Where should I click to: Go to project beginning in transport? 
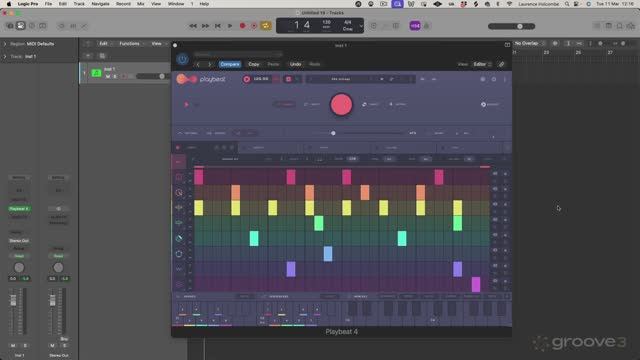pos(218,26)
